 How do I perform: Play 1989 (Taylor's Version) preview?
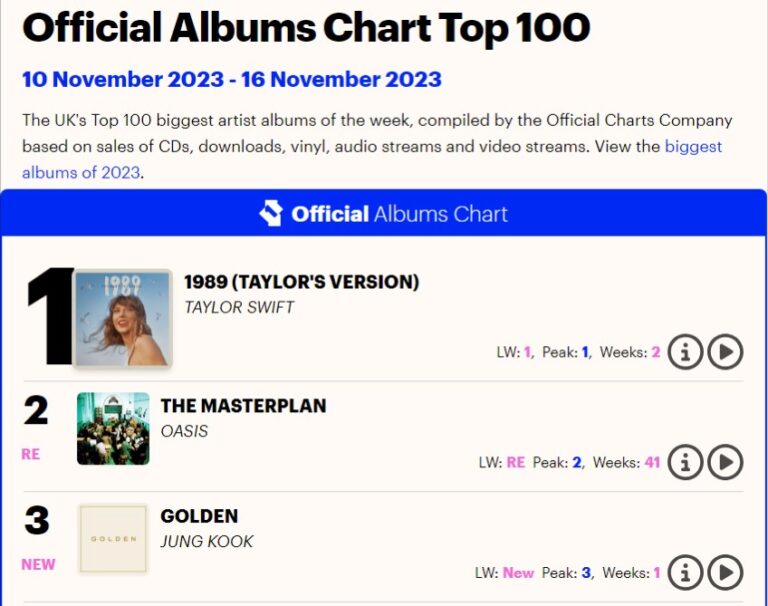coord(725,352)
